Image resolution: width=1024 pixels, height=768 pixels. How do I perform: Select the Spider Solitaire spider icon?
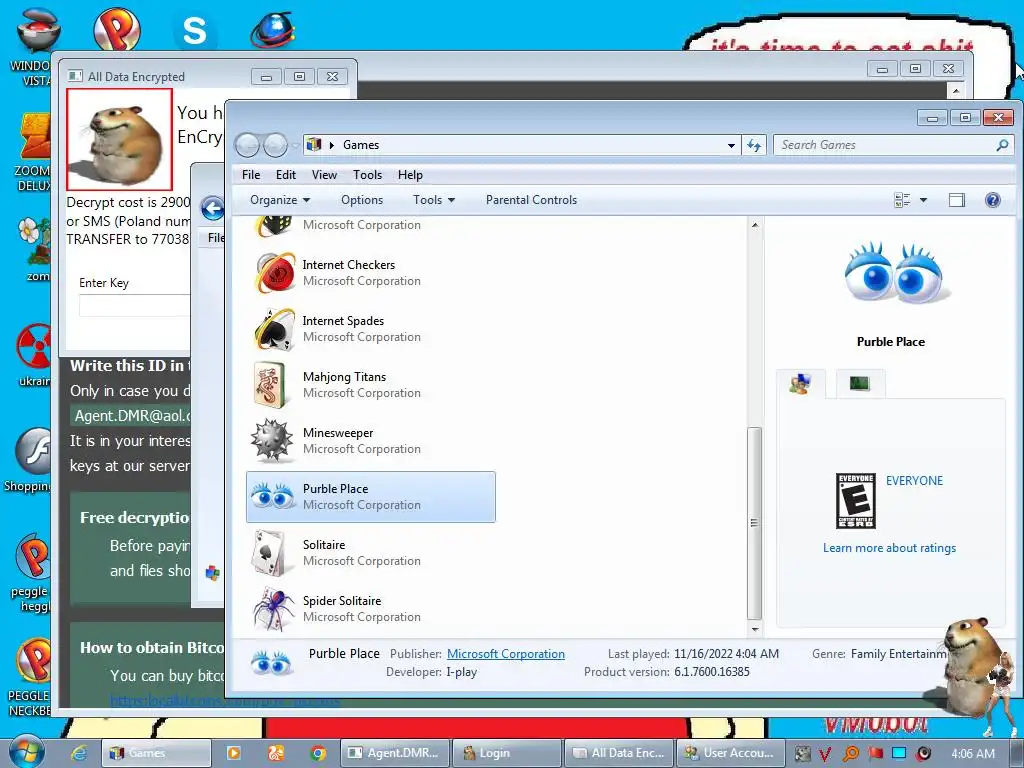pos(272,609)
